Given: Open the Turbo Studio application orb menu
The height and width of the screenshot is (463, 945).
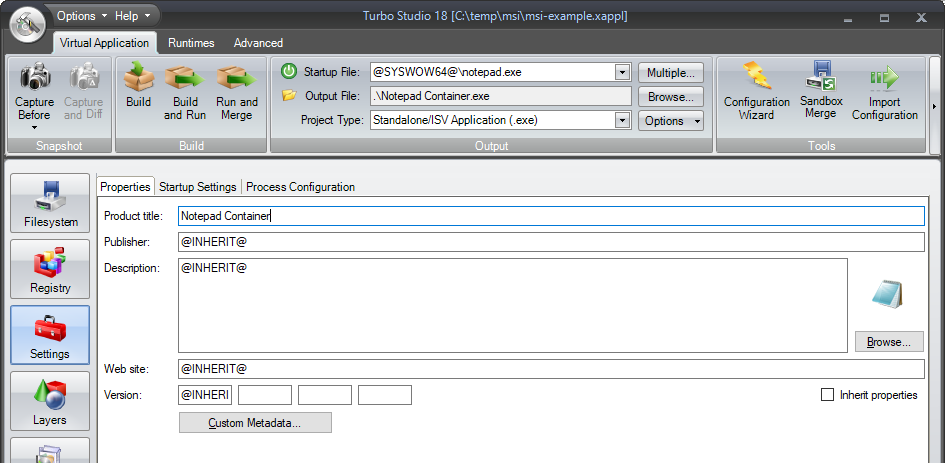Looking at the screenshot, I should [x=28, y=25].
